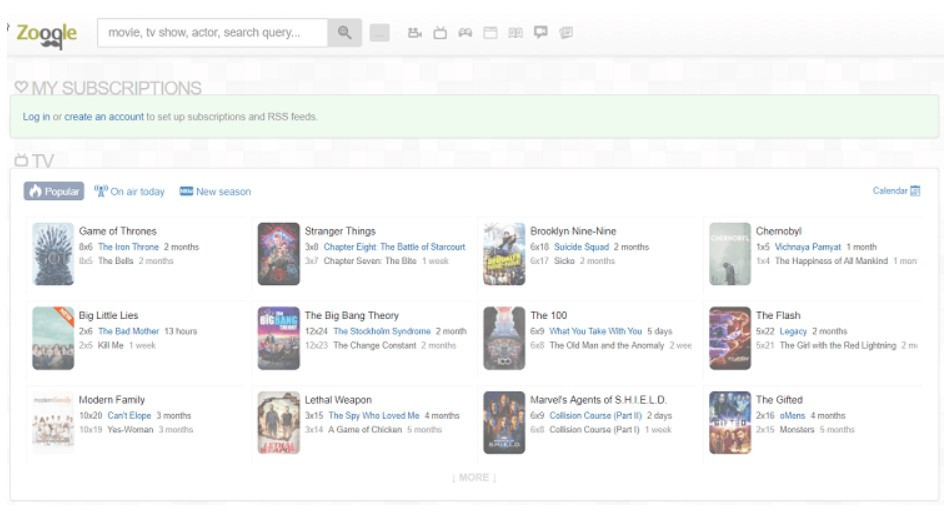947x512 pixels.
Task: Click the TV section heading icon
Action: pyautogui.click(x=21, y=161)
